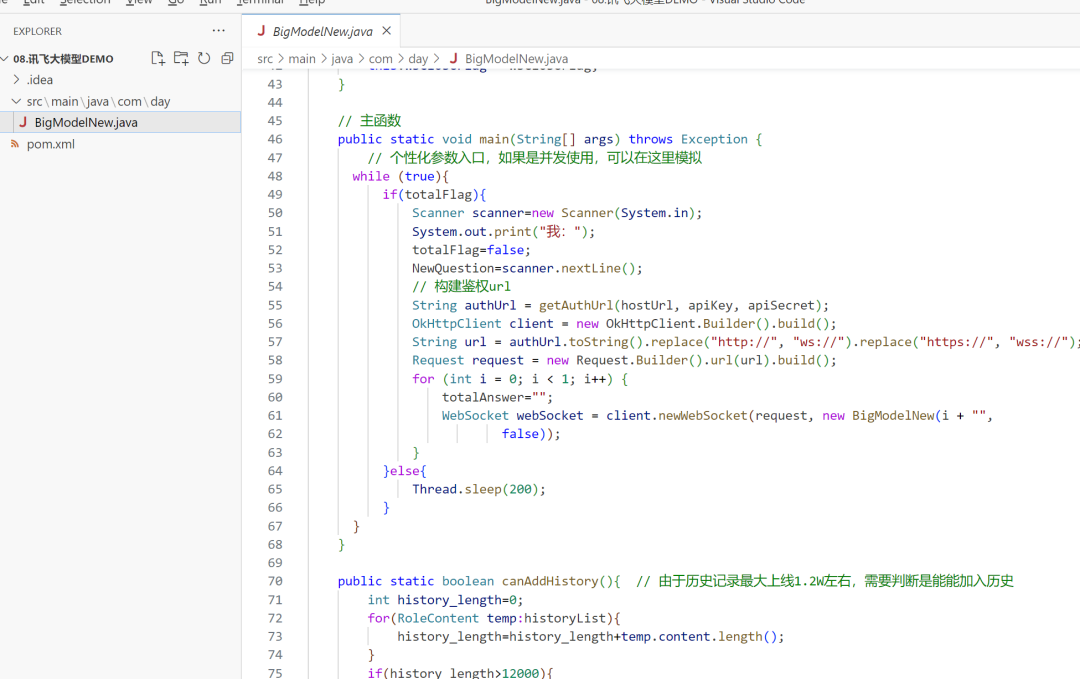This screenshot has width=1080, height=679.
Task: Click the com breadcrumb segment
Action: click(380, 59)
